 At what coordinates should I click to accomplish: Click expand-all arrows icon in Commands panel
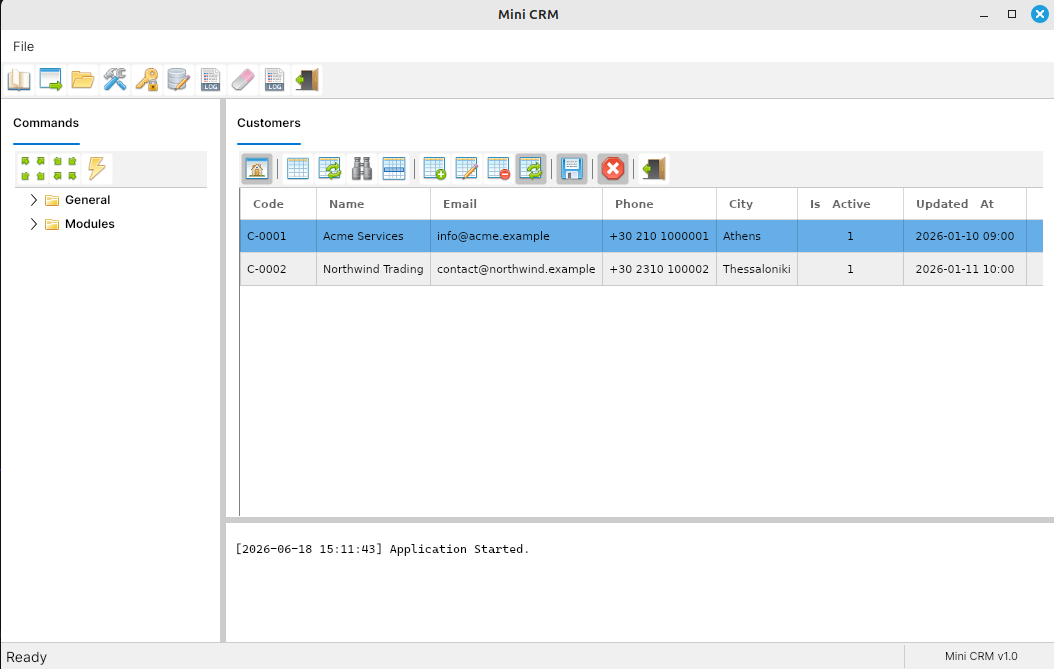33,168
